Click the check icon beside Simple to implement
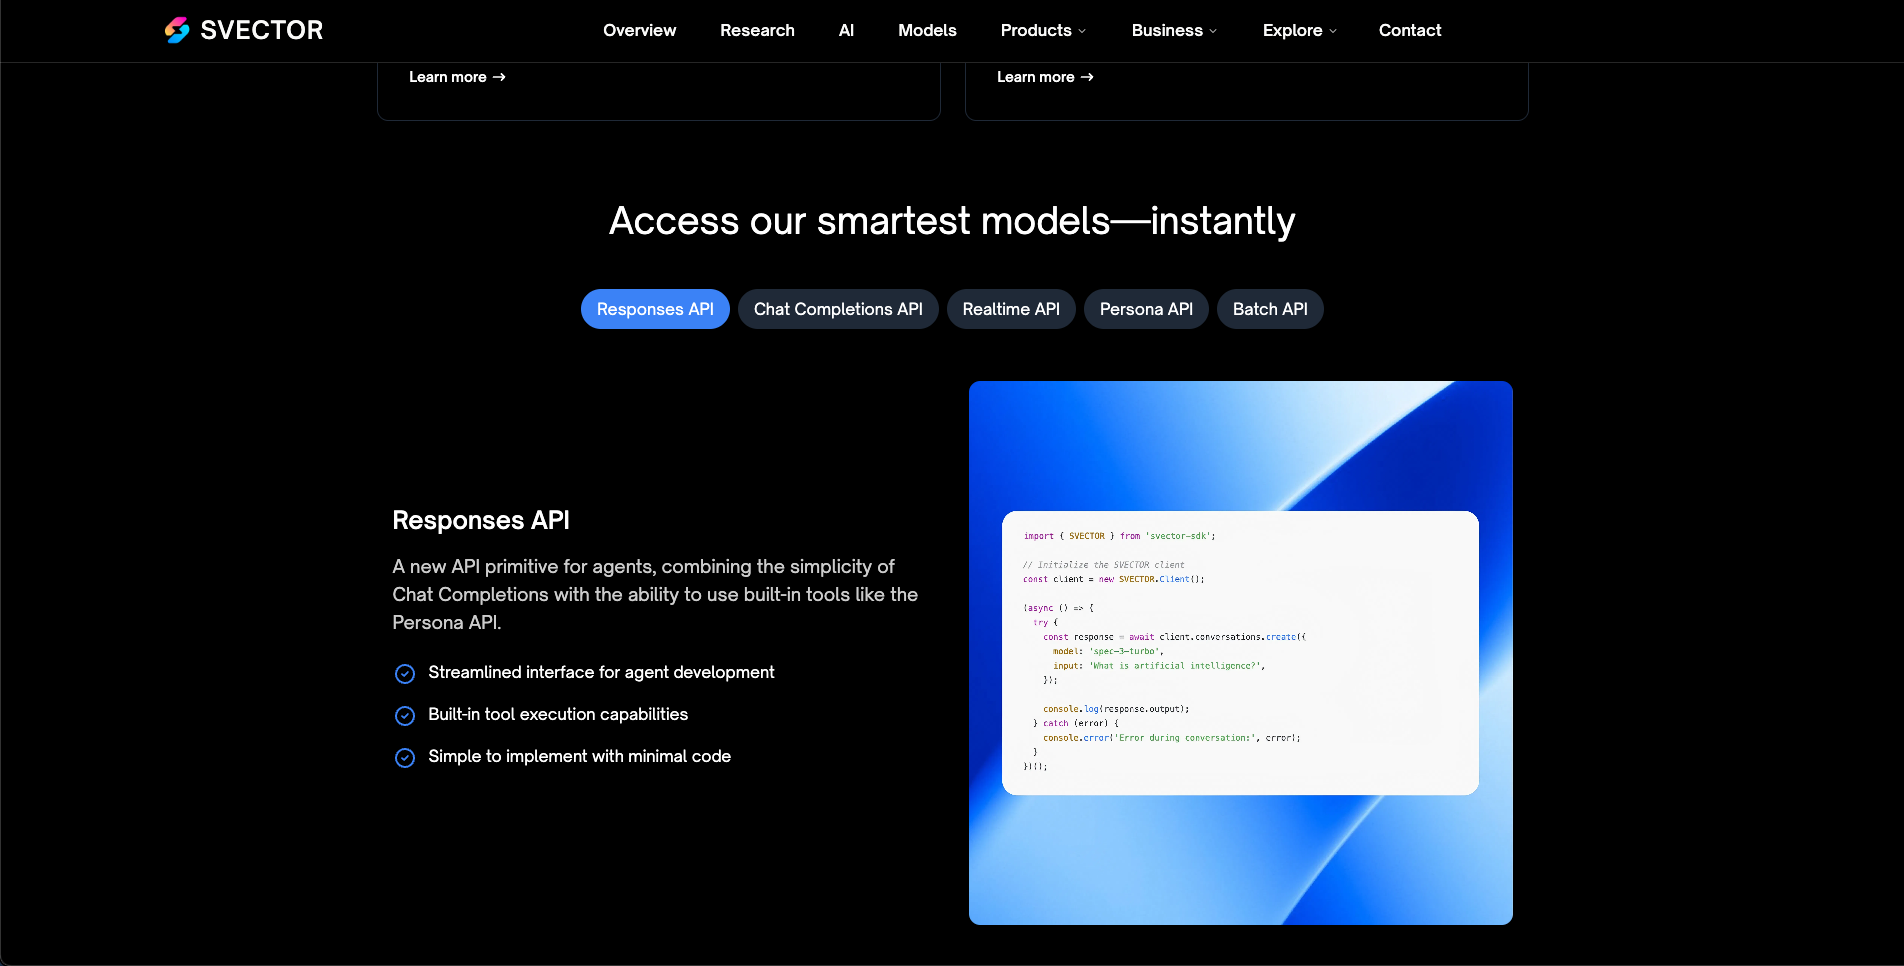Viewport: 1904px width, 966px height. pyautogui.click(x=405, y=758)
